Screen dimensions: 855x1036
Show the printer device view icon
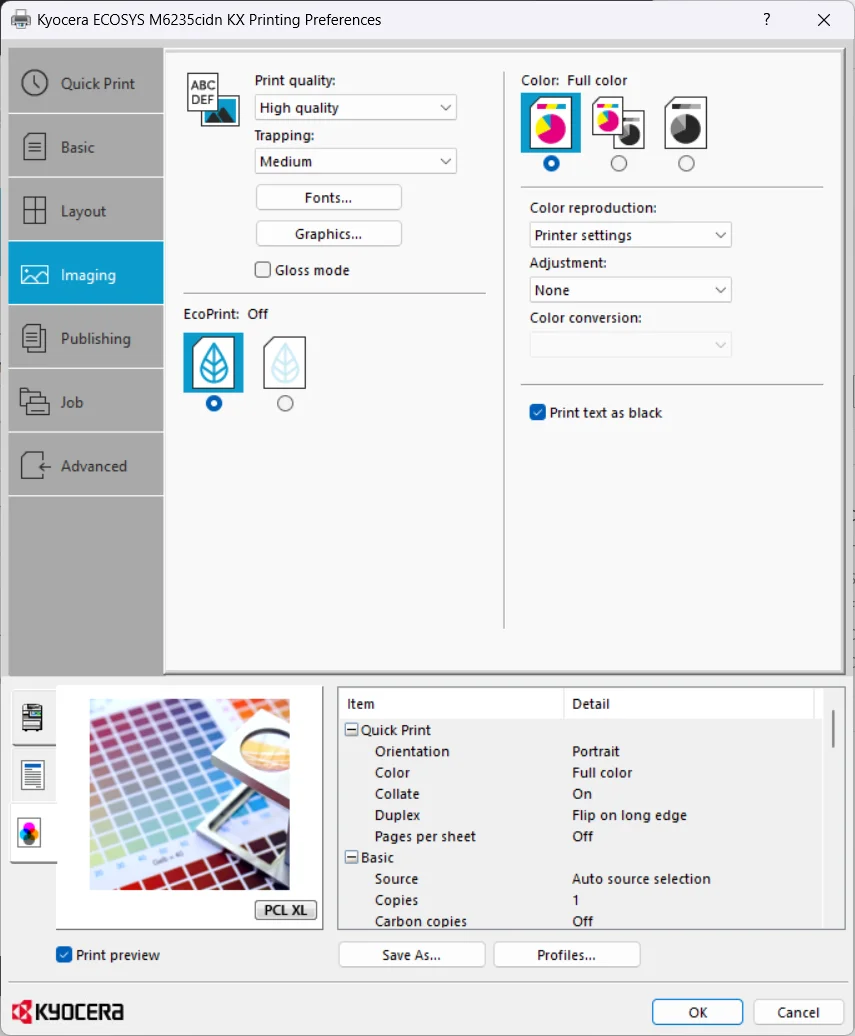[x=32, y=717]
